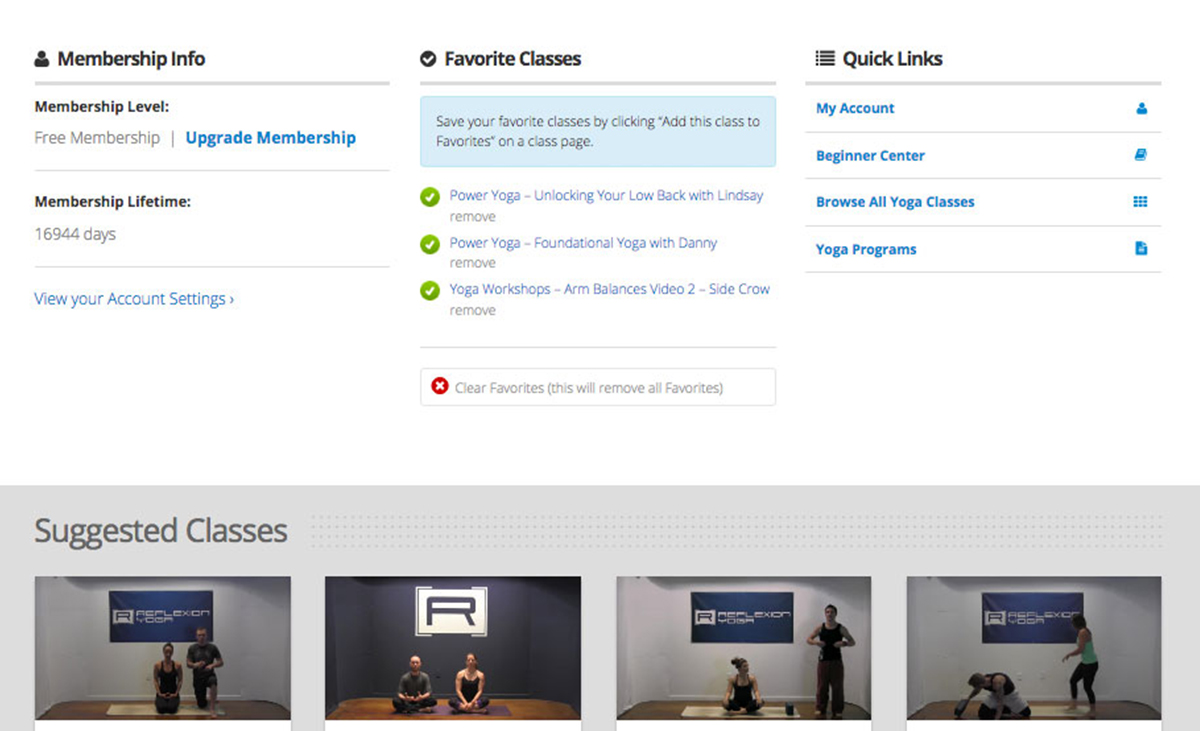Browse All Yoga Classes
Viewport: 1200px width, 731px height.
895,202
